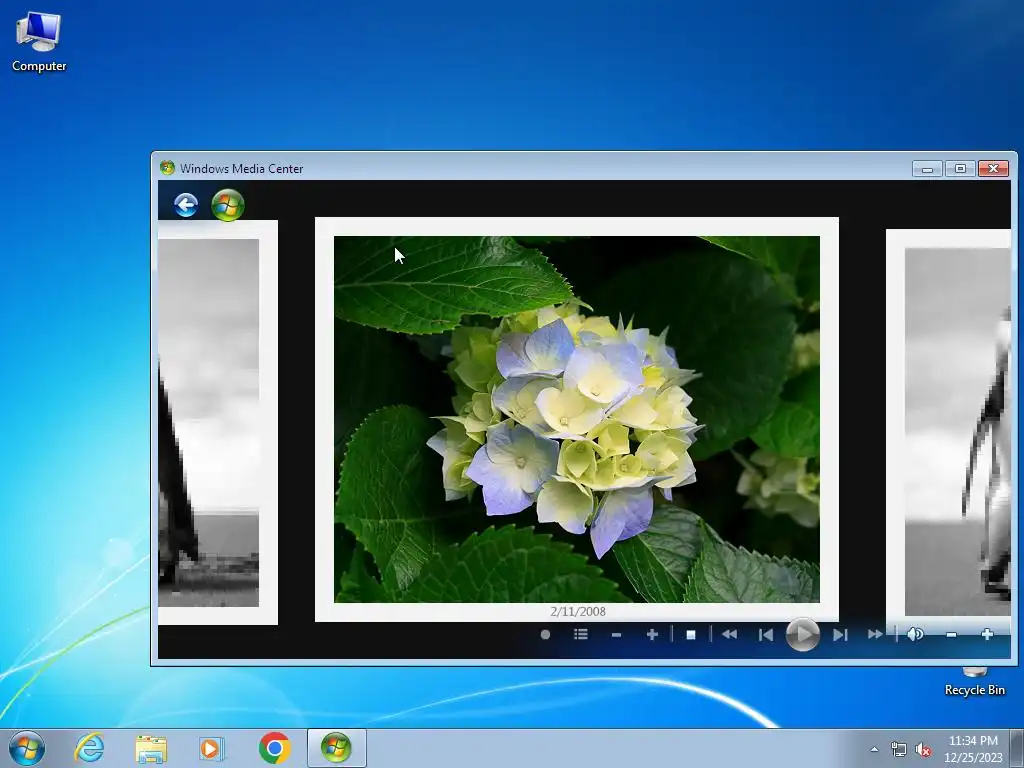Click channel down minus next to guide icon

tap(616, 635)
